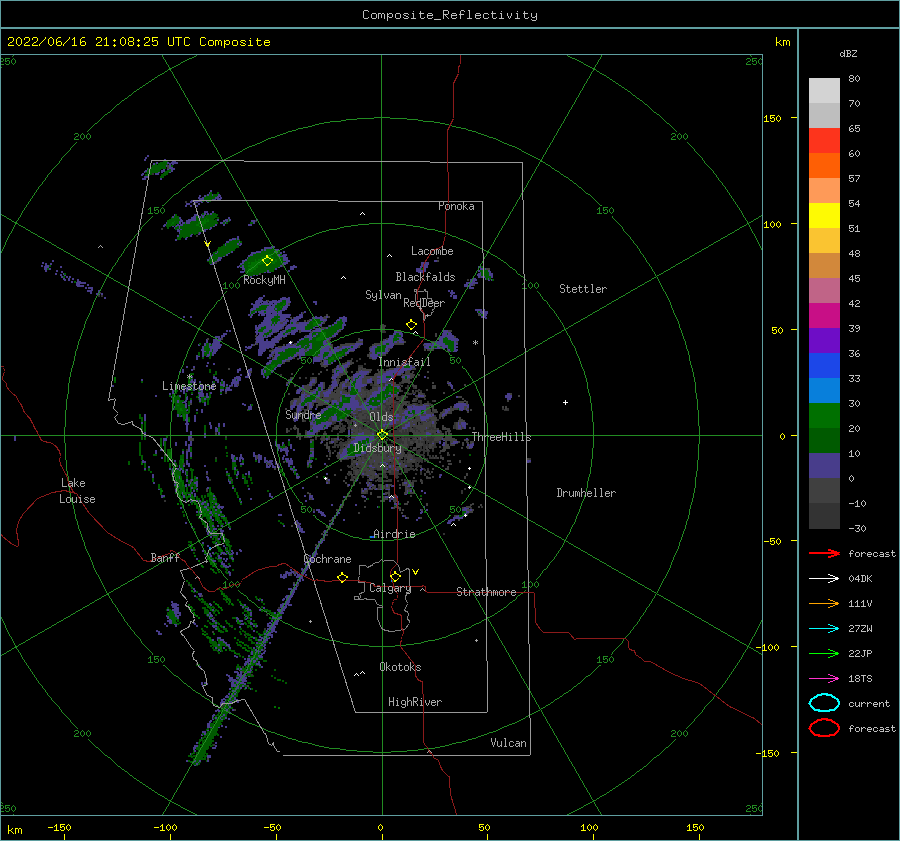Click the red forecast ellipse in legend

[x=824, y=728]
